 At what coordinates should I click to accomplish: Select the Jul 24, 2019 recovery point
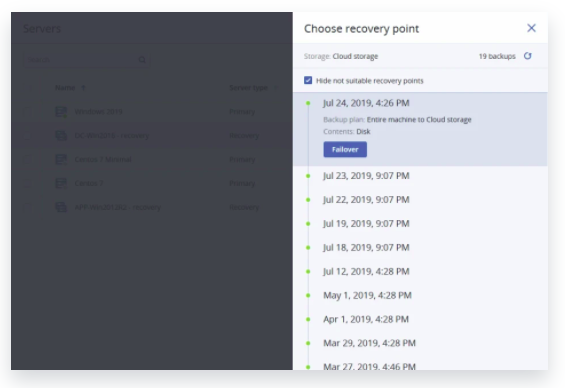(366, 103)
